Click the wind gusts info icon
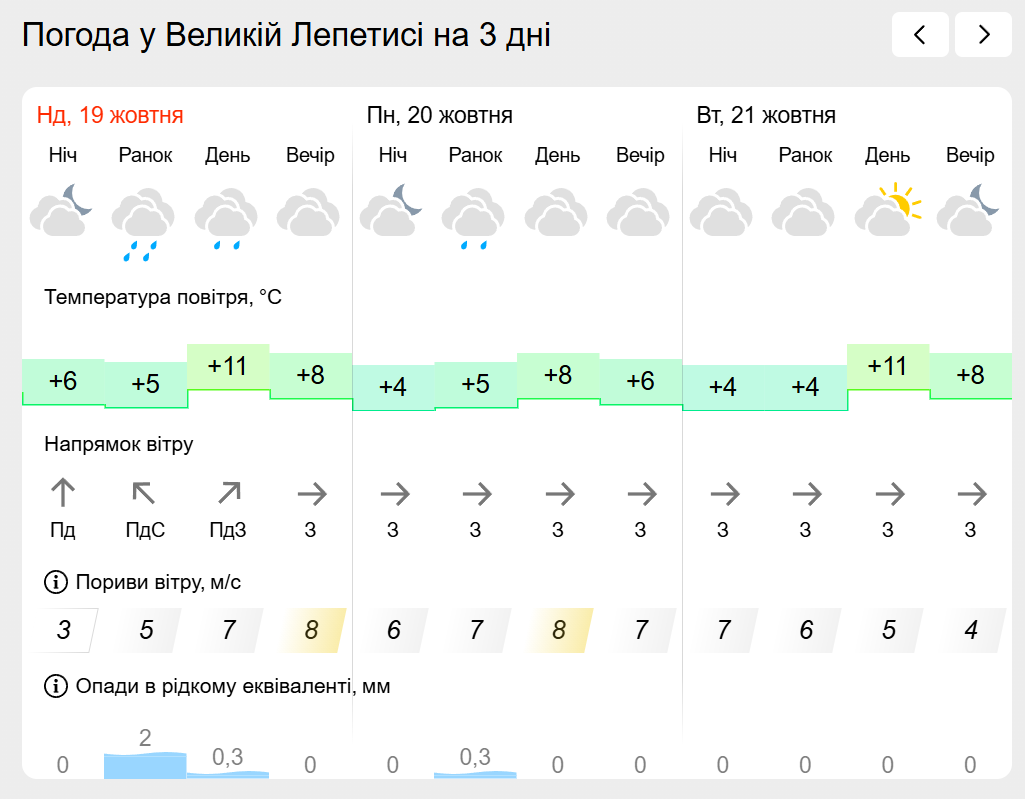Viewport: 1025px width, 799px height. (54, 582)
